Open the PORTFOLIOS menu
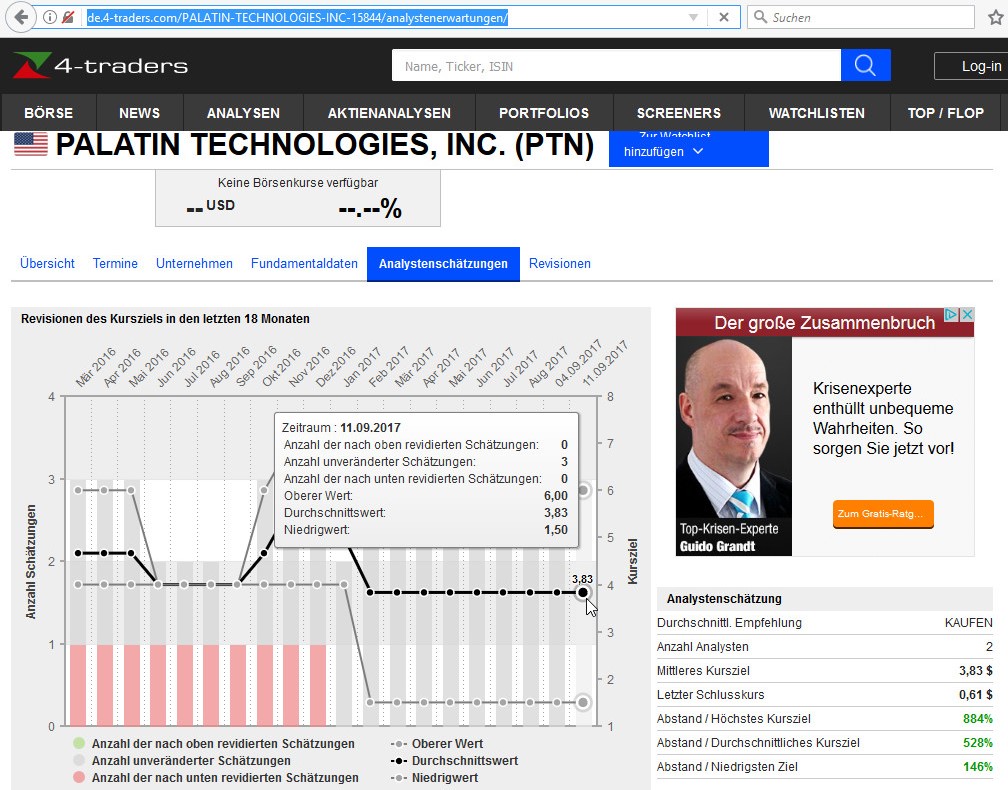The height and width of the screenshot is (790, 1008). pos(544,113)
